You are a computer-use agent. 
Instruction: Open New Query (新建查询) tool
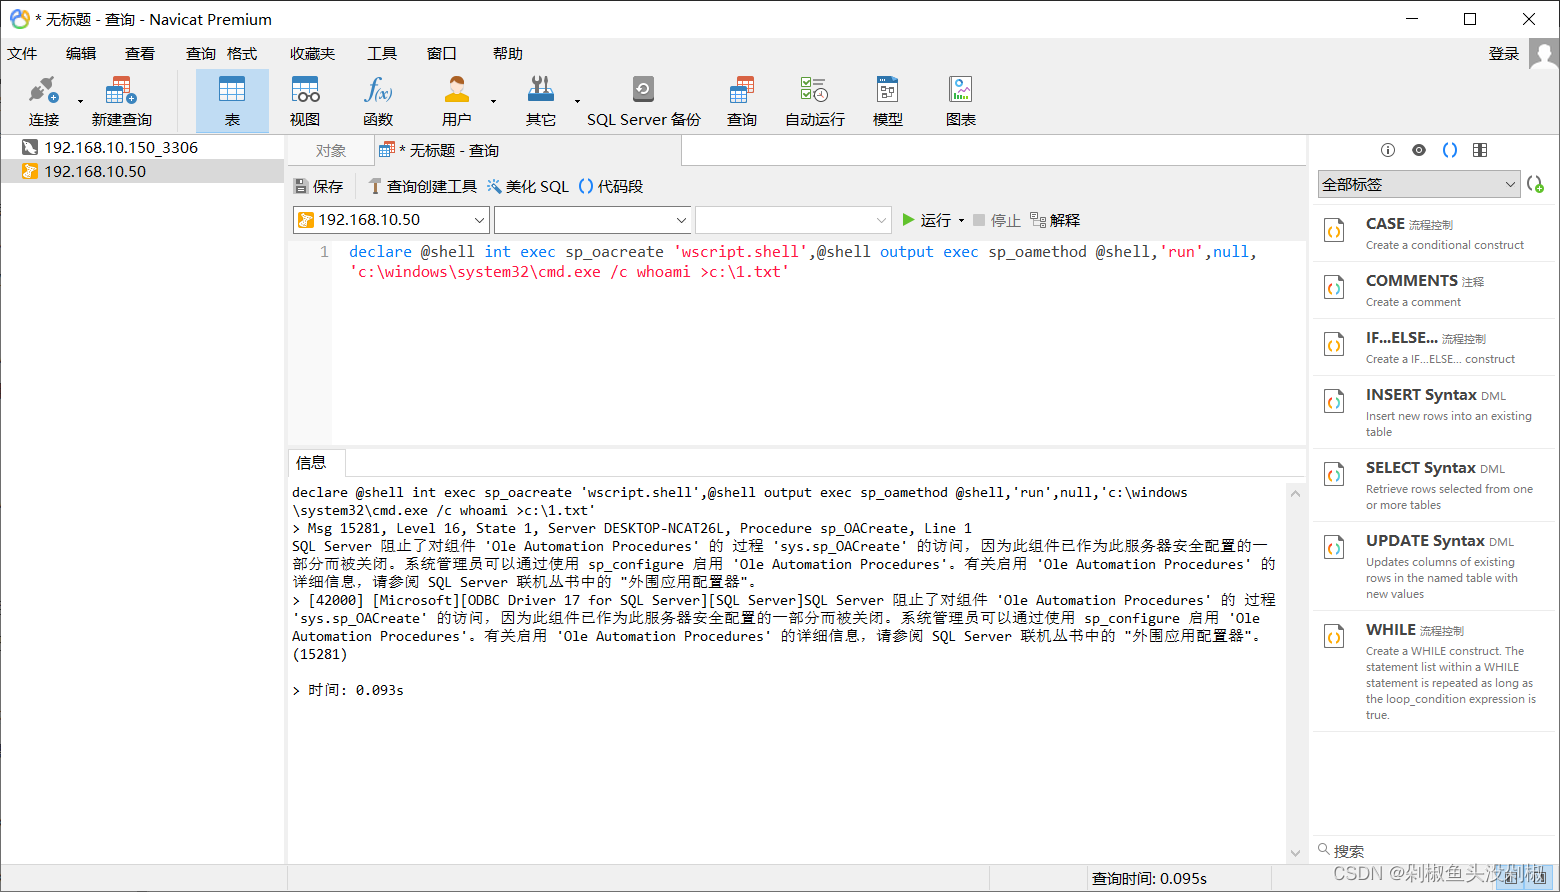click(x=121, y=101)
